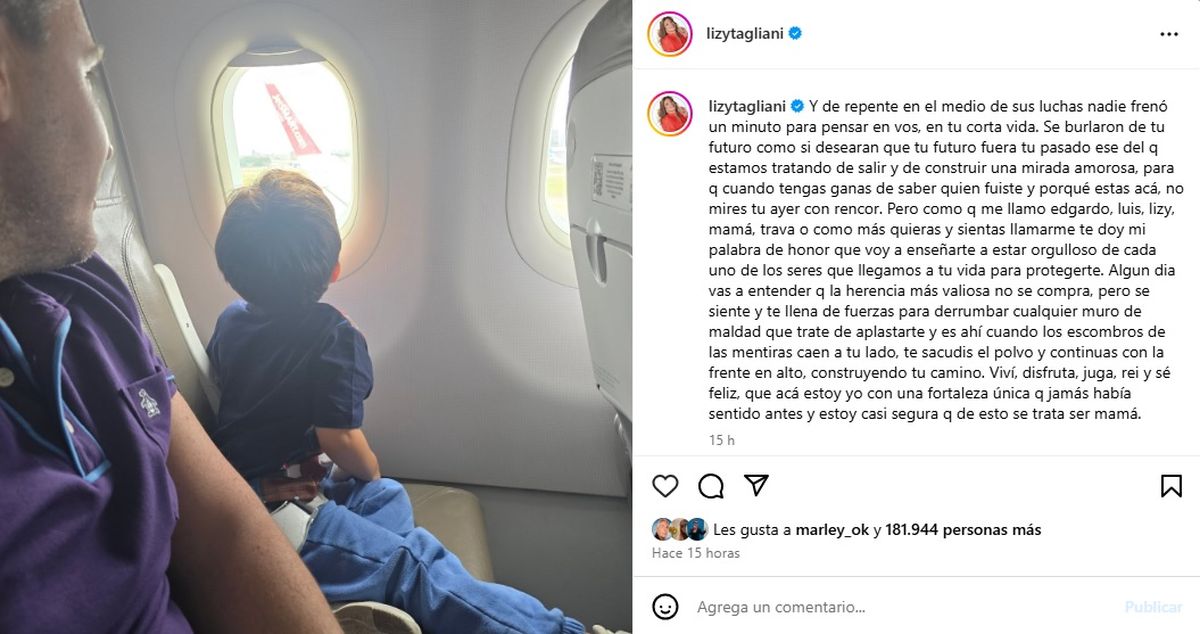Focus the Agrega un comentario field
This screenshot has width=1200, height=634.
tap(900, 607)
